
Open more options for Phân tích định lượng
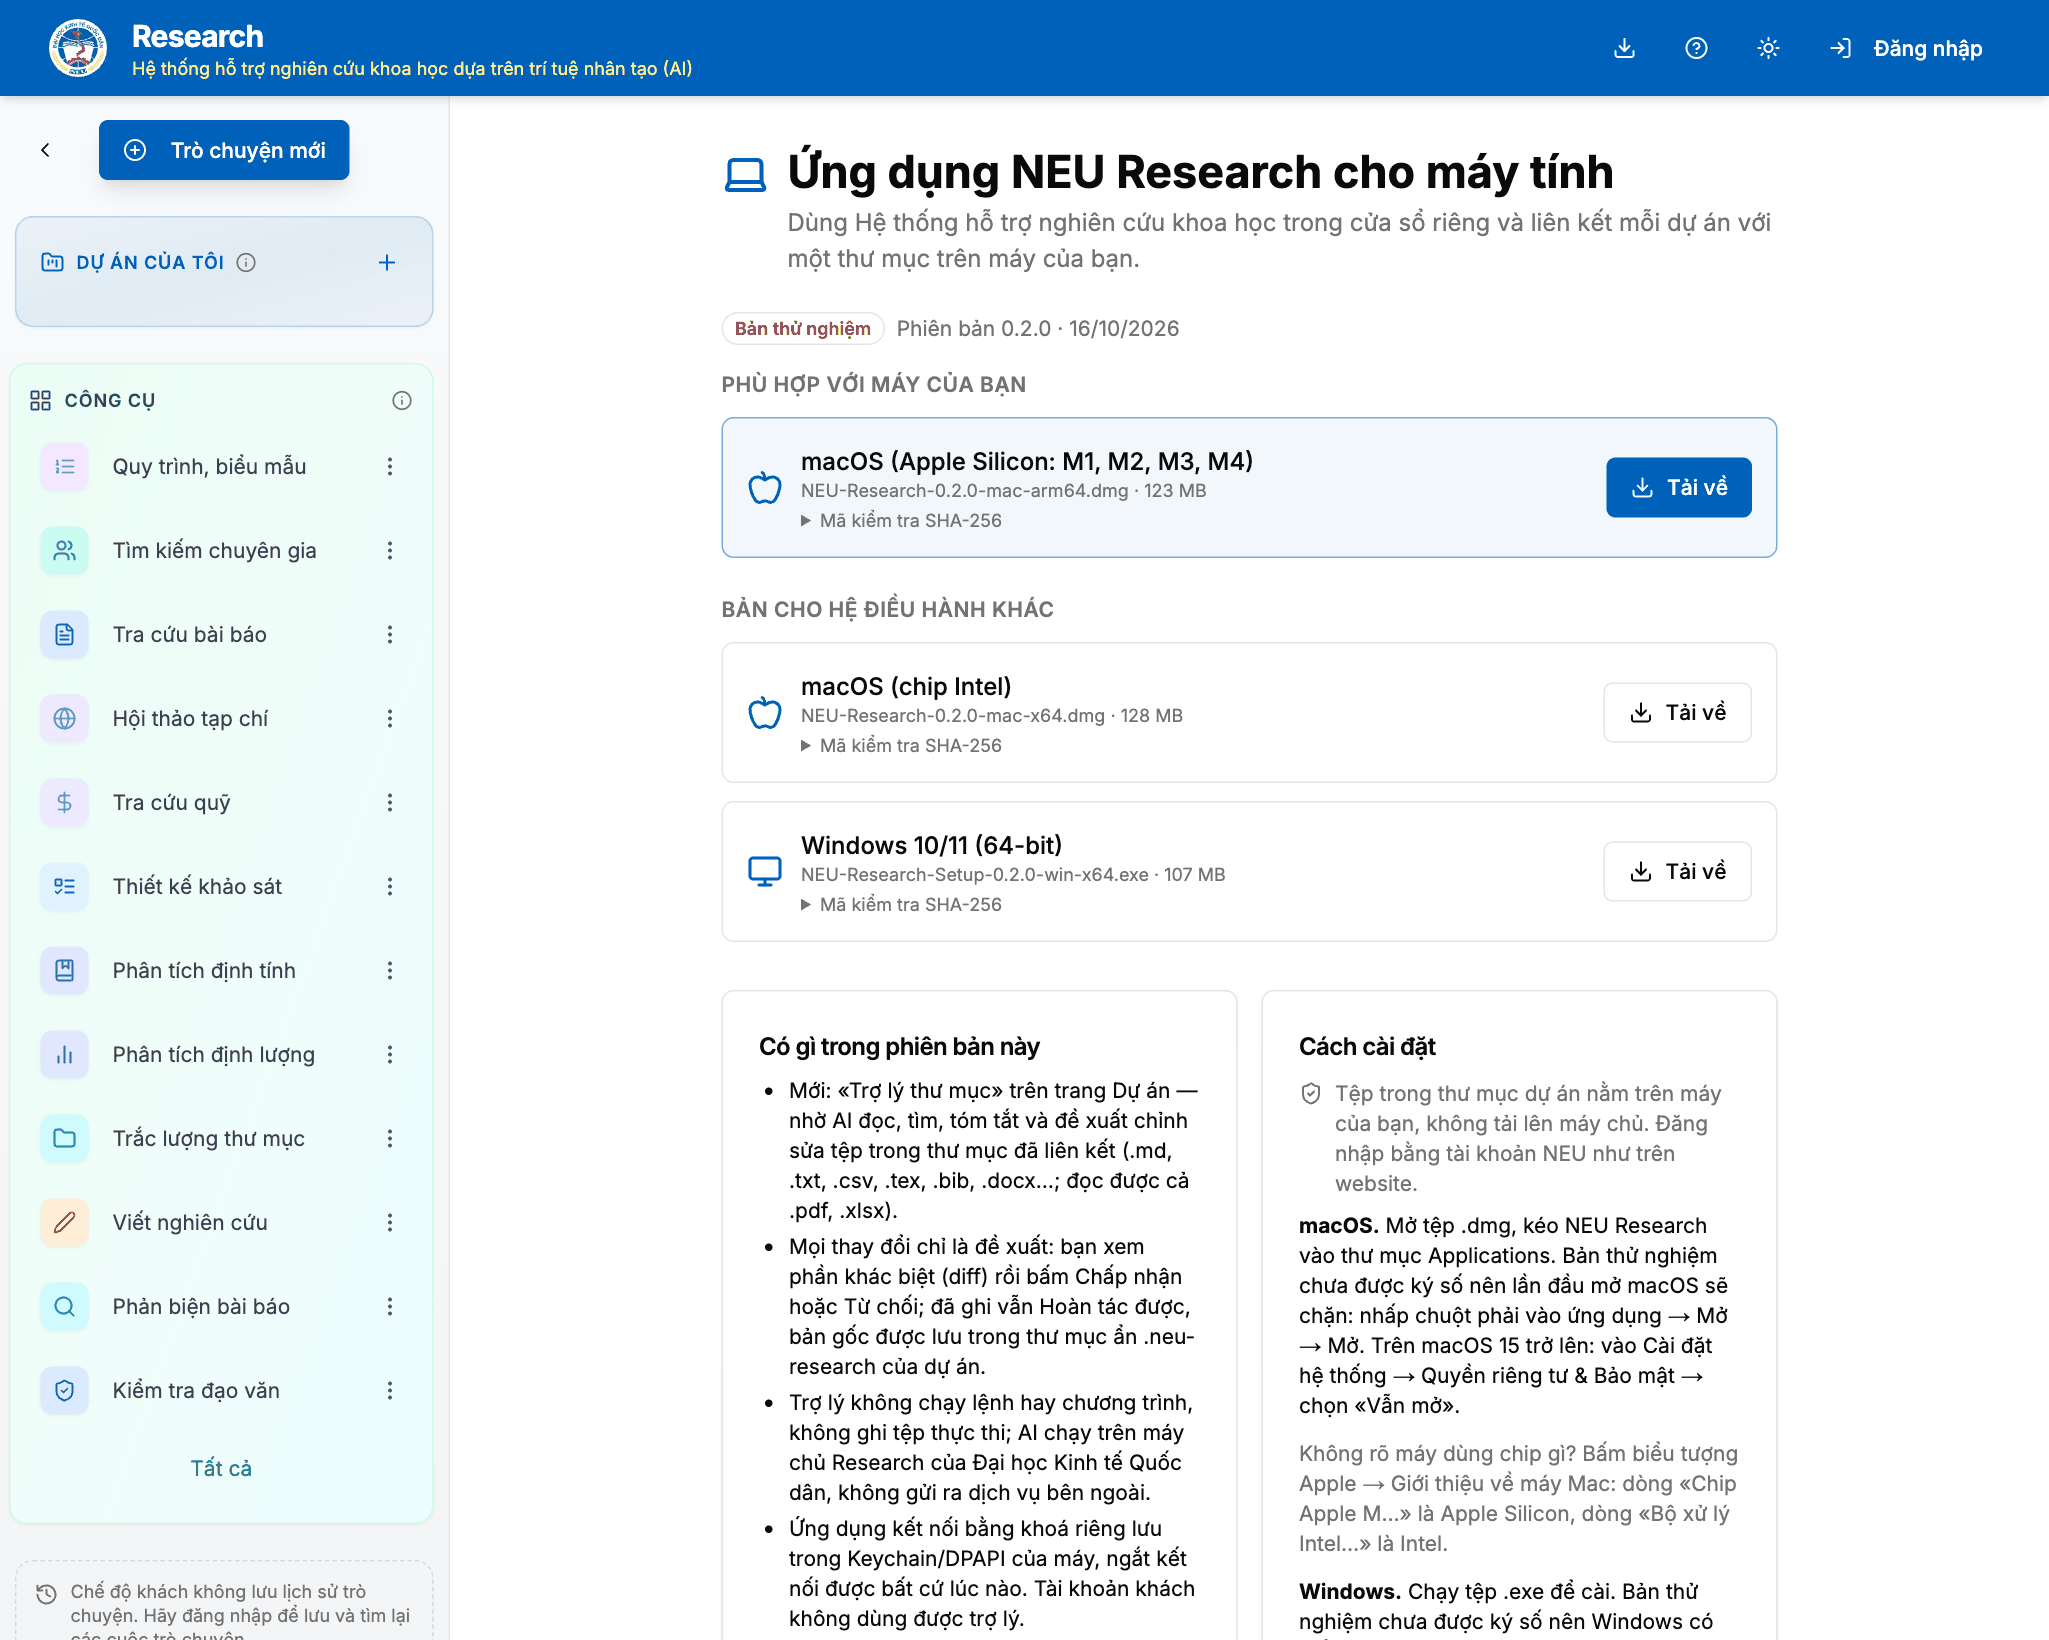coord(390,1055)
